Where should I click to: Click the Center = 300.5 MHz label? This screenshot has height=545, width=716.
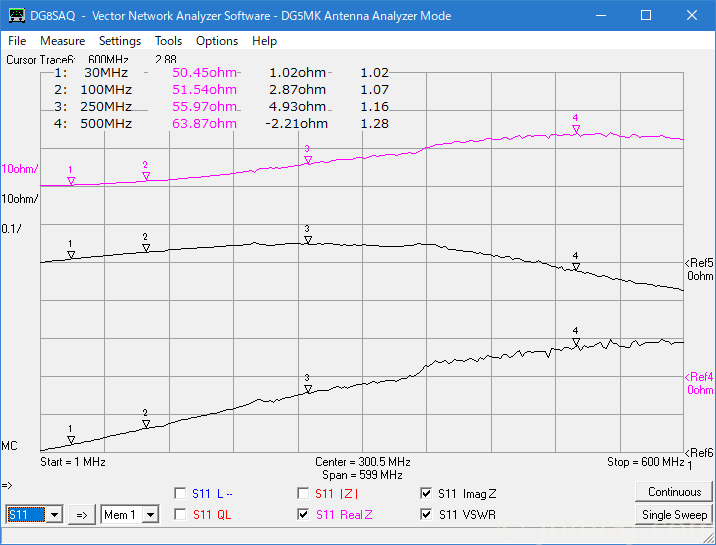pos(363,462)
